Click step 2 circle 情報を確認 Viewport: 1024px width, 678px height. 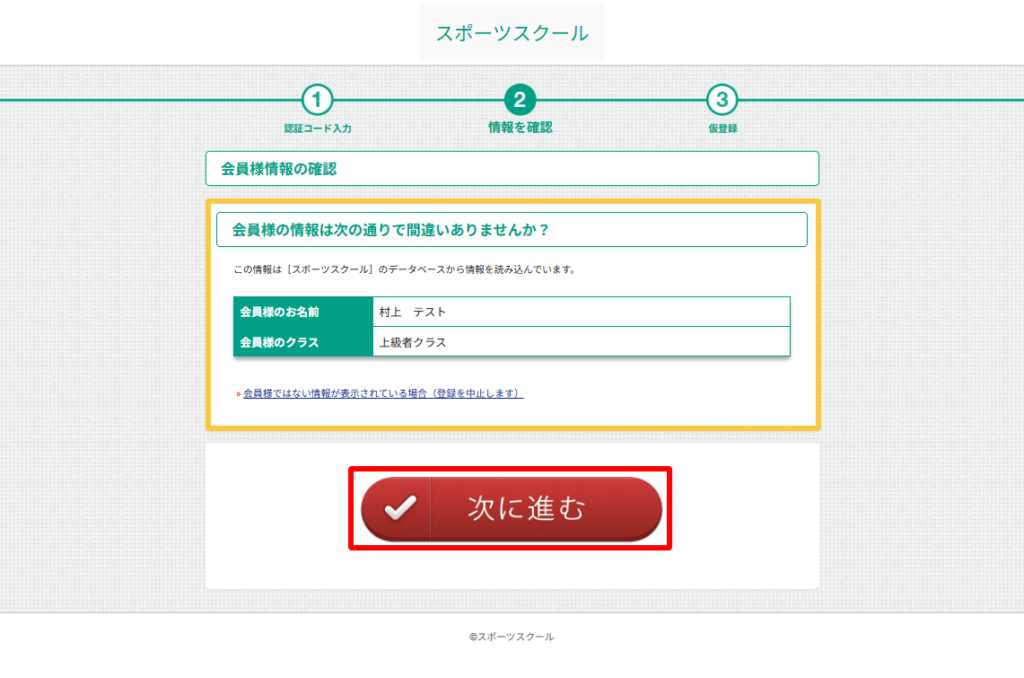520,100
